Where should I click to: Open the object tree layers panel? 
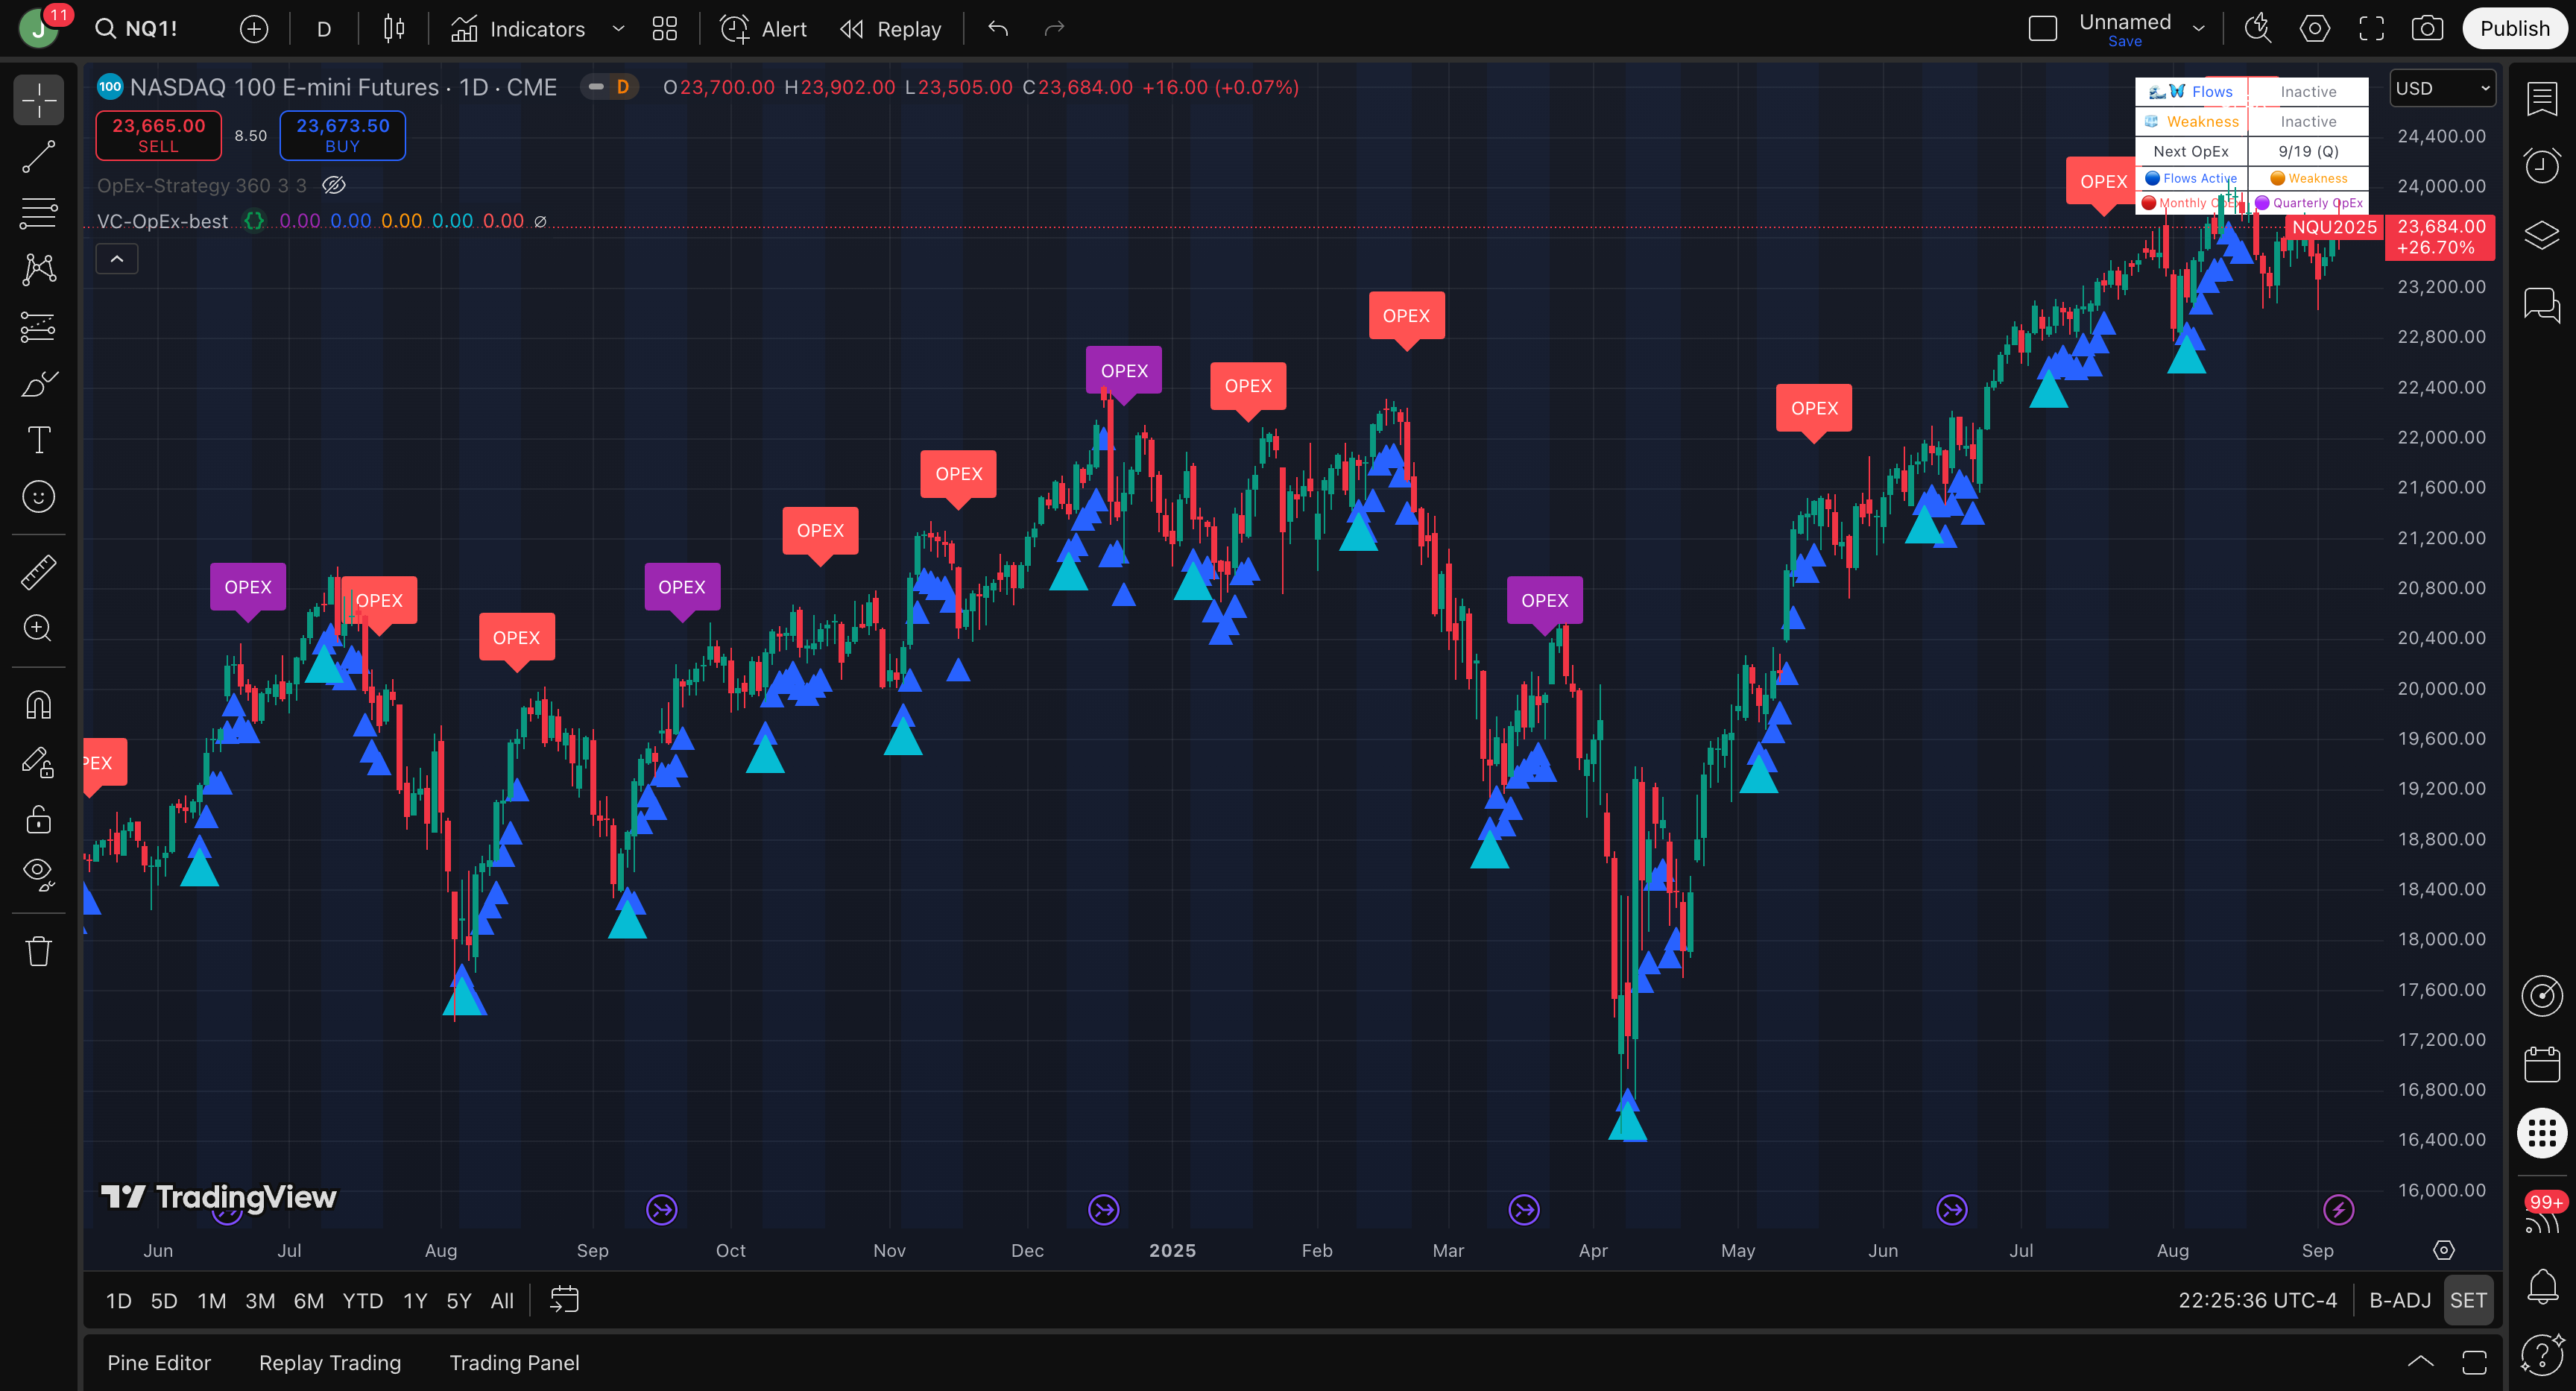click(2542, 235)
